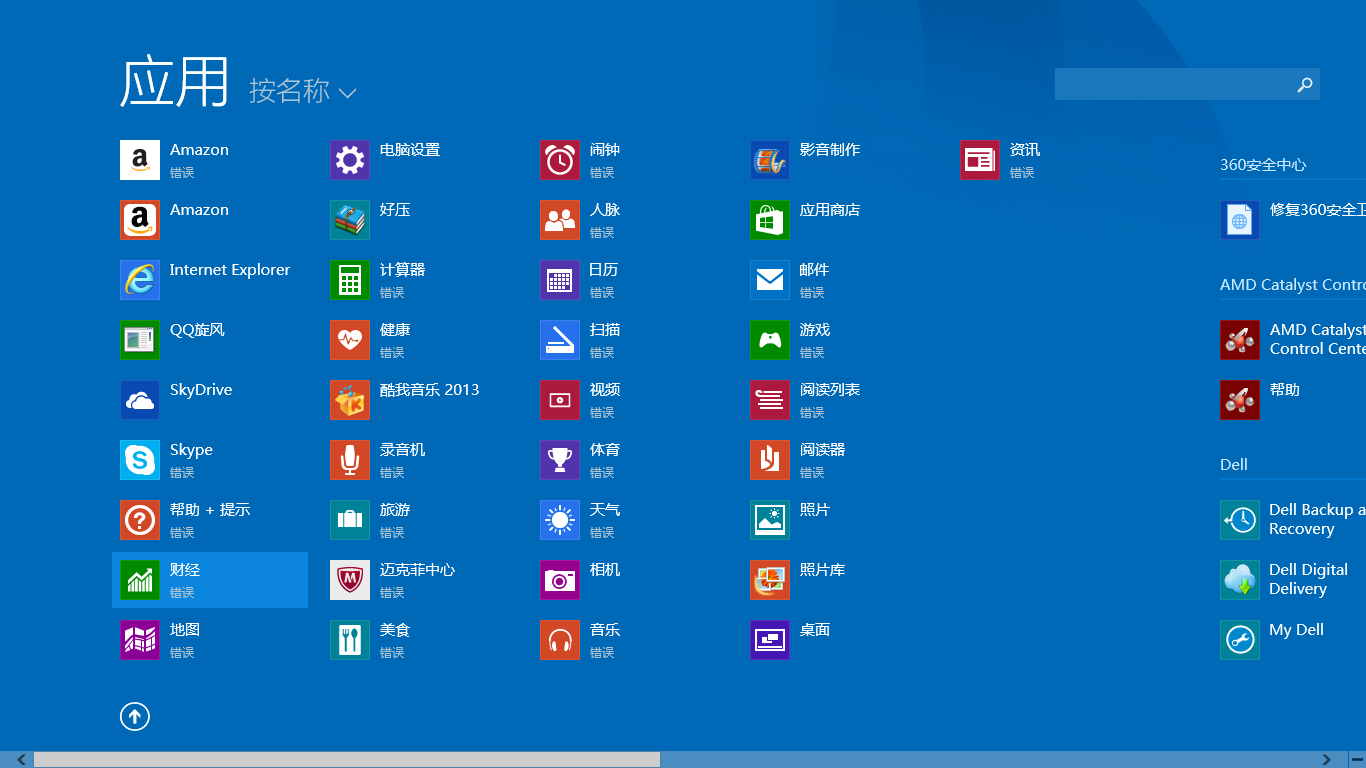Screen dimensions: 1366x768
Task: Open the 帮助 icon under AMD Catalyst
Action: pyautogui.click(x=1240, y=400)
